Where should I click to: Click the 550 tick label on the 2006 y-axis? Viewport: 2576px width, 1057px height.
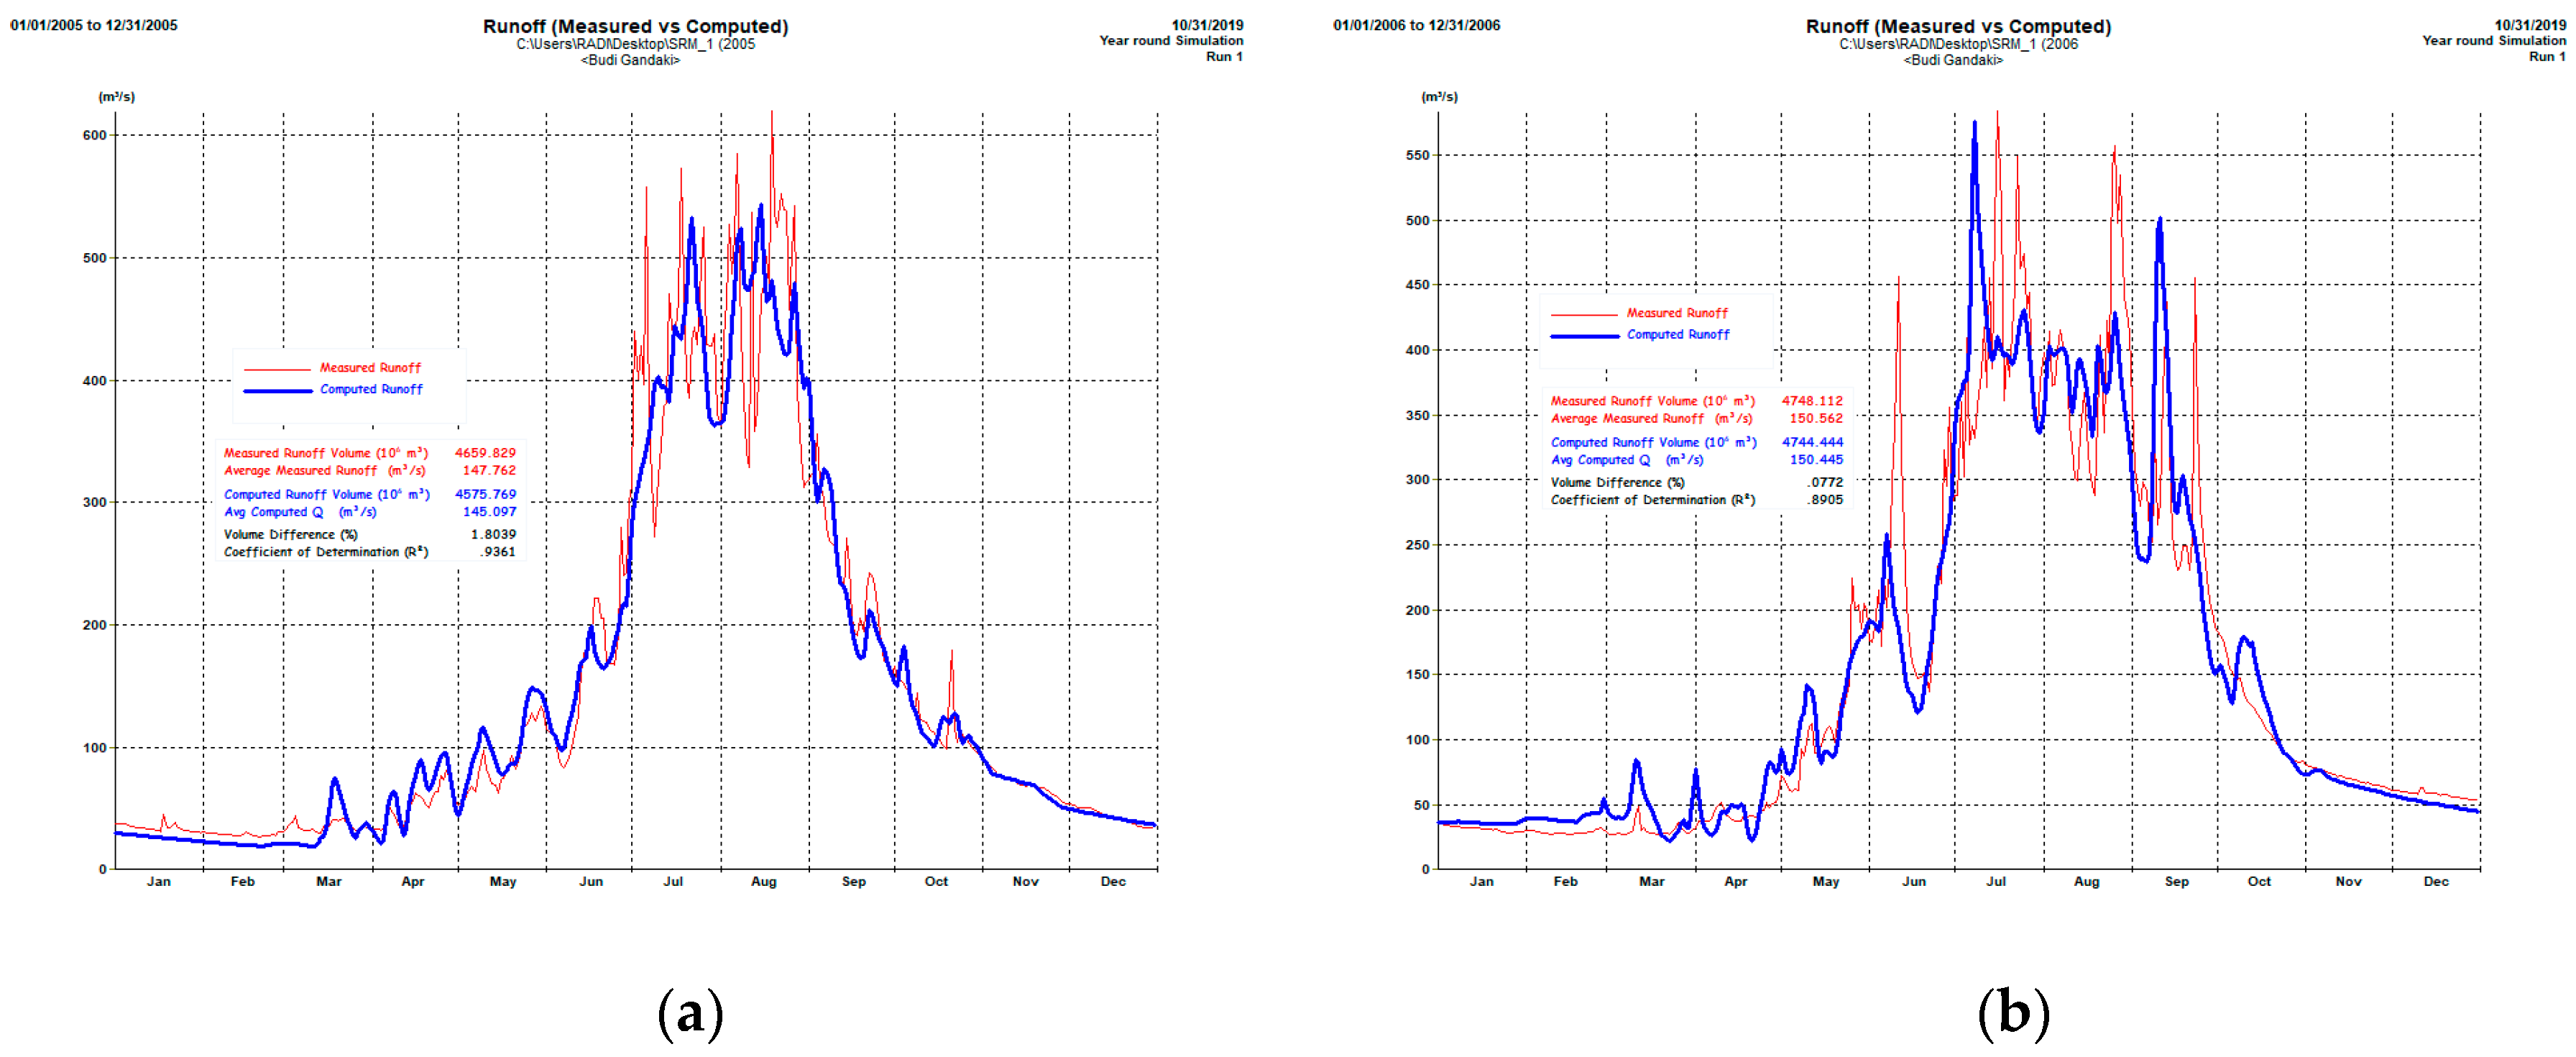pos(1417,155)
